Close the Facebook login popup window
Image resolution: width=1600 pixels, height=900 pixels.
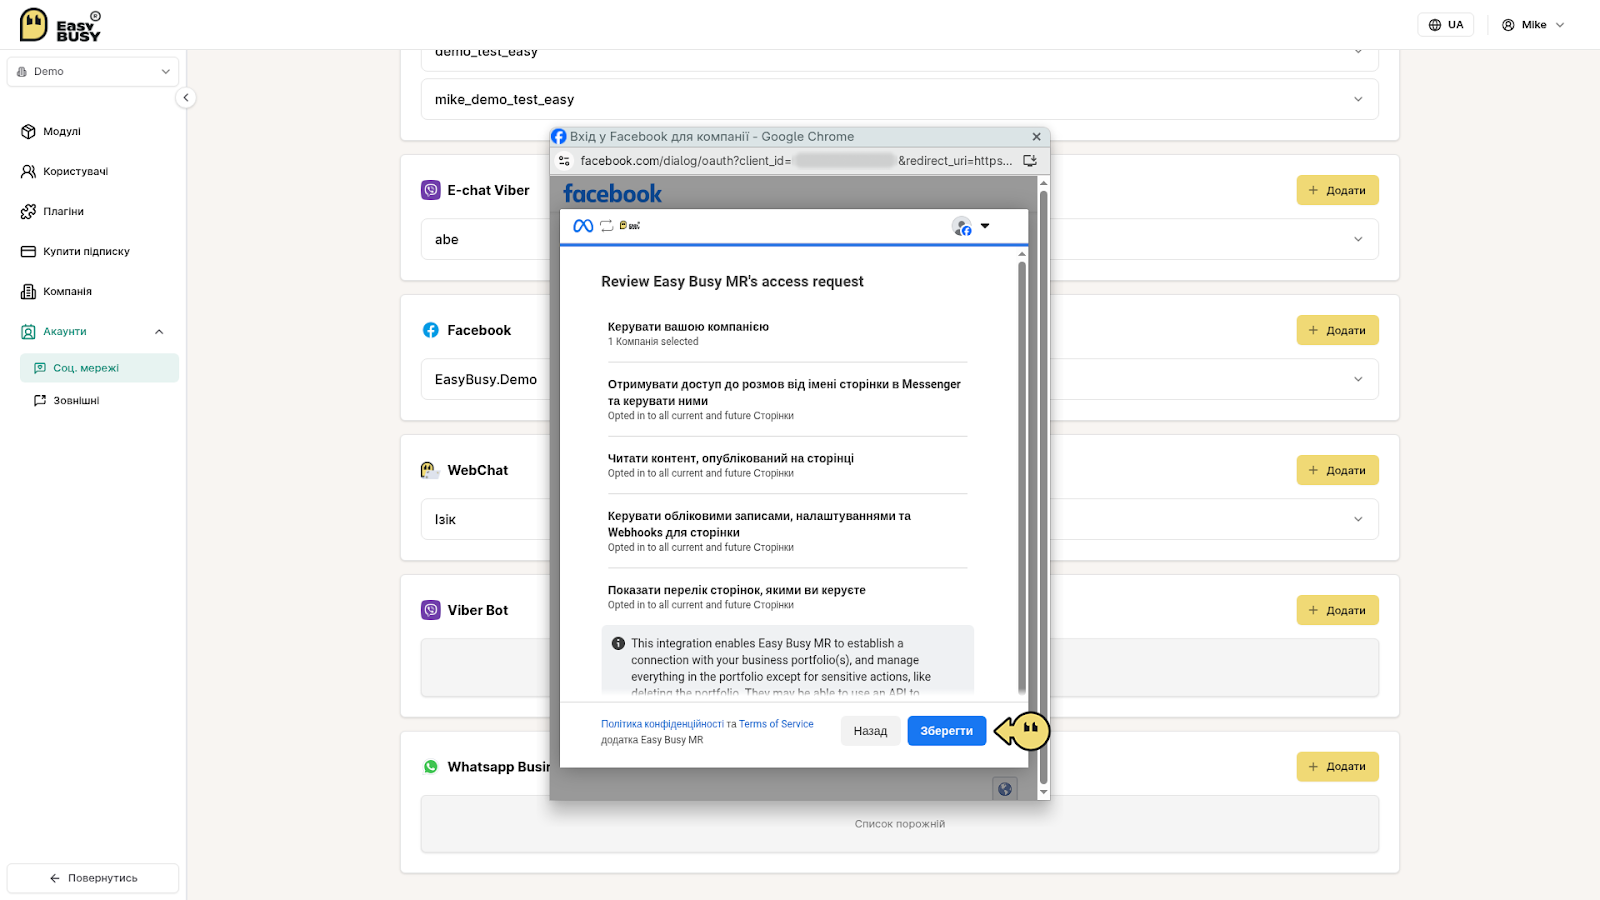[1036, 137]
